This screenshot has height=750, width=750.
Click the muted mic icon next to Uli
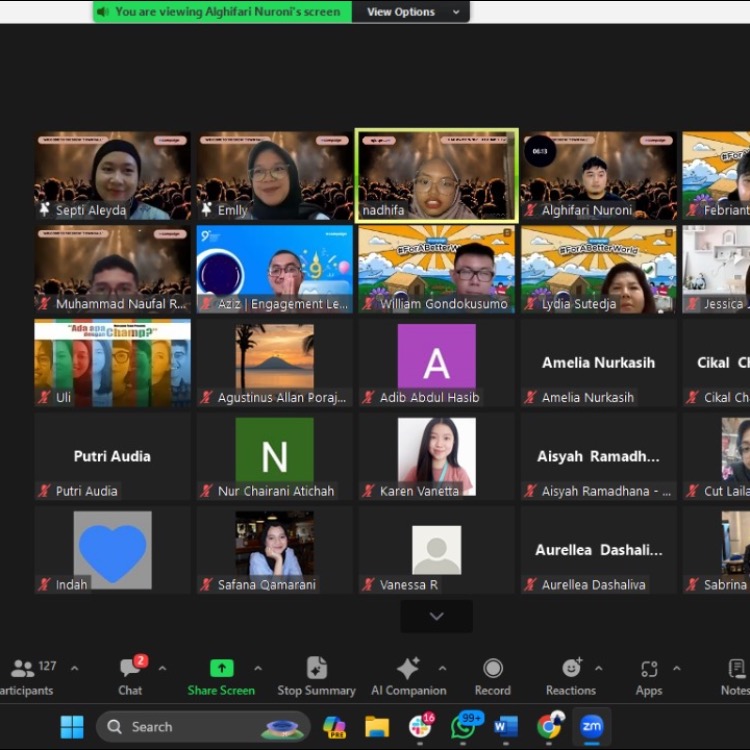pyautogui.click(x=44, y=397)
